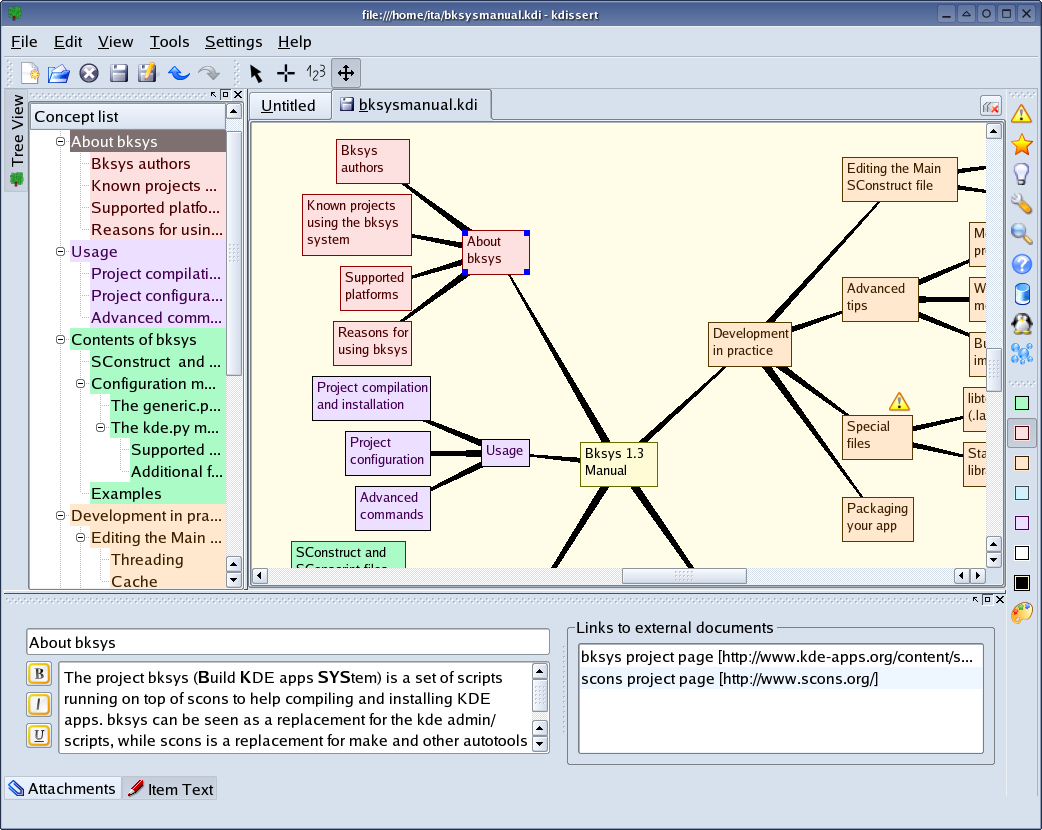Select Examples in the concept list

pyautogui.click(x=126, y=494)
